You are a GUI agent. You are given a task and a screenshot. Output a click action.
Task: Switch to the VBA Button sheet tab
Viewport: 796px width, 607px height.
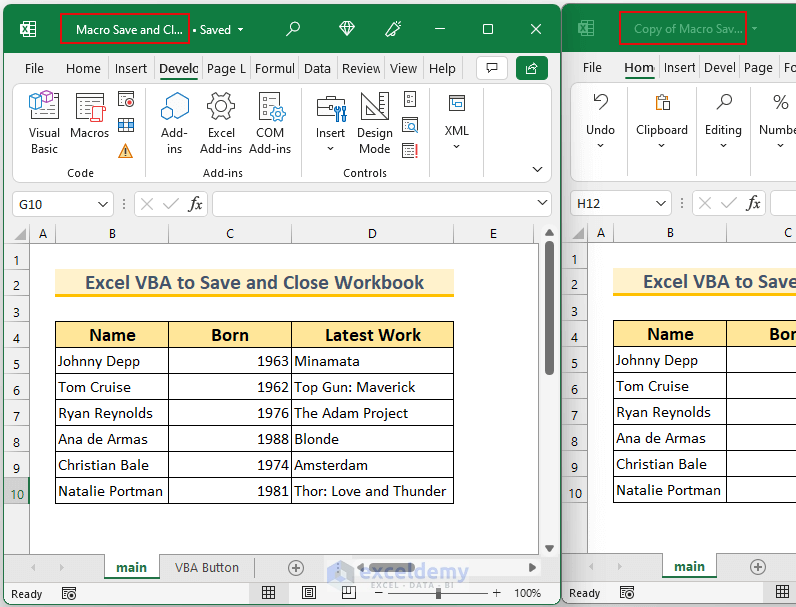pos(207,567)
